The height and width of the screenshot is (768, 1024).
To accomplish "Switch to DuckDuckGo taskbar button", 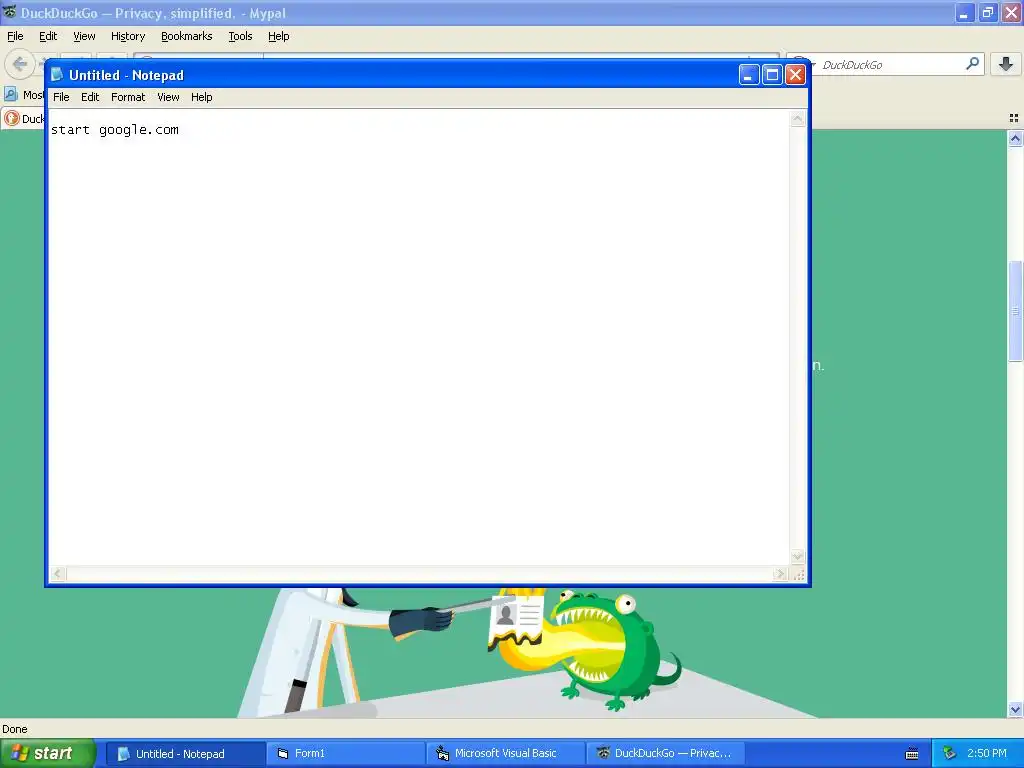I will tap(664, 754).
